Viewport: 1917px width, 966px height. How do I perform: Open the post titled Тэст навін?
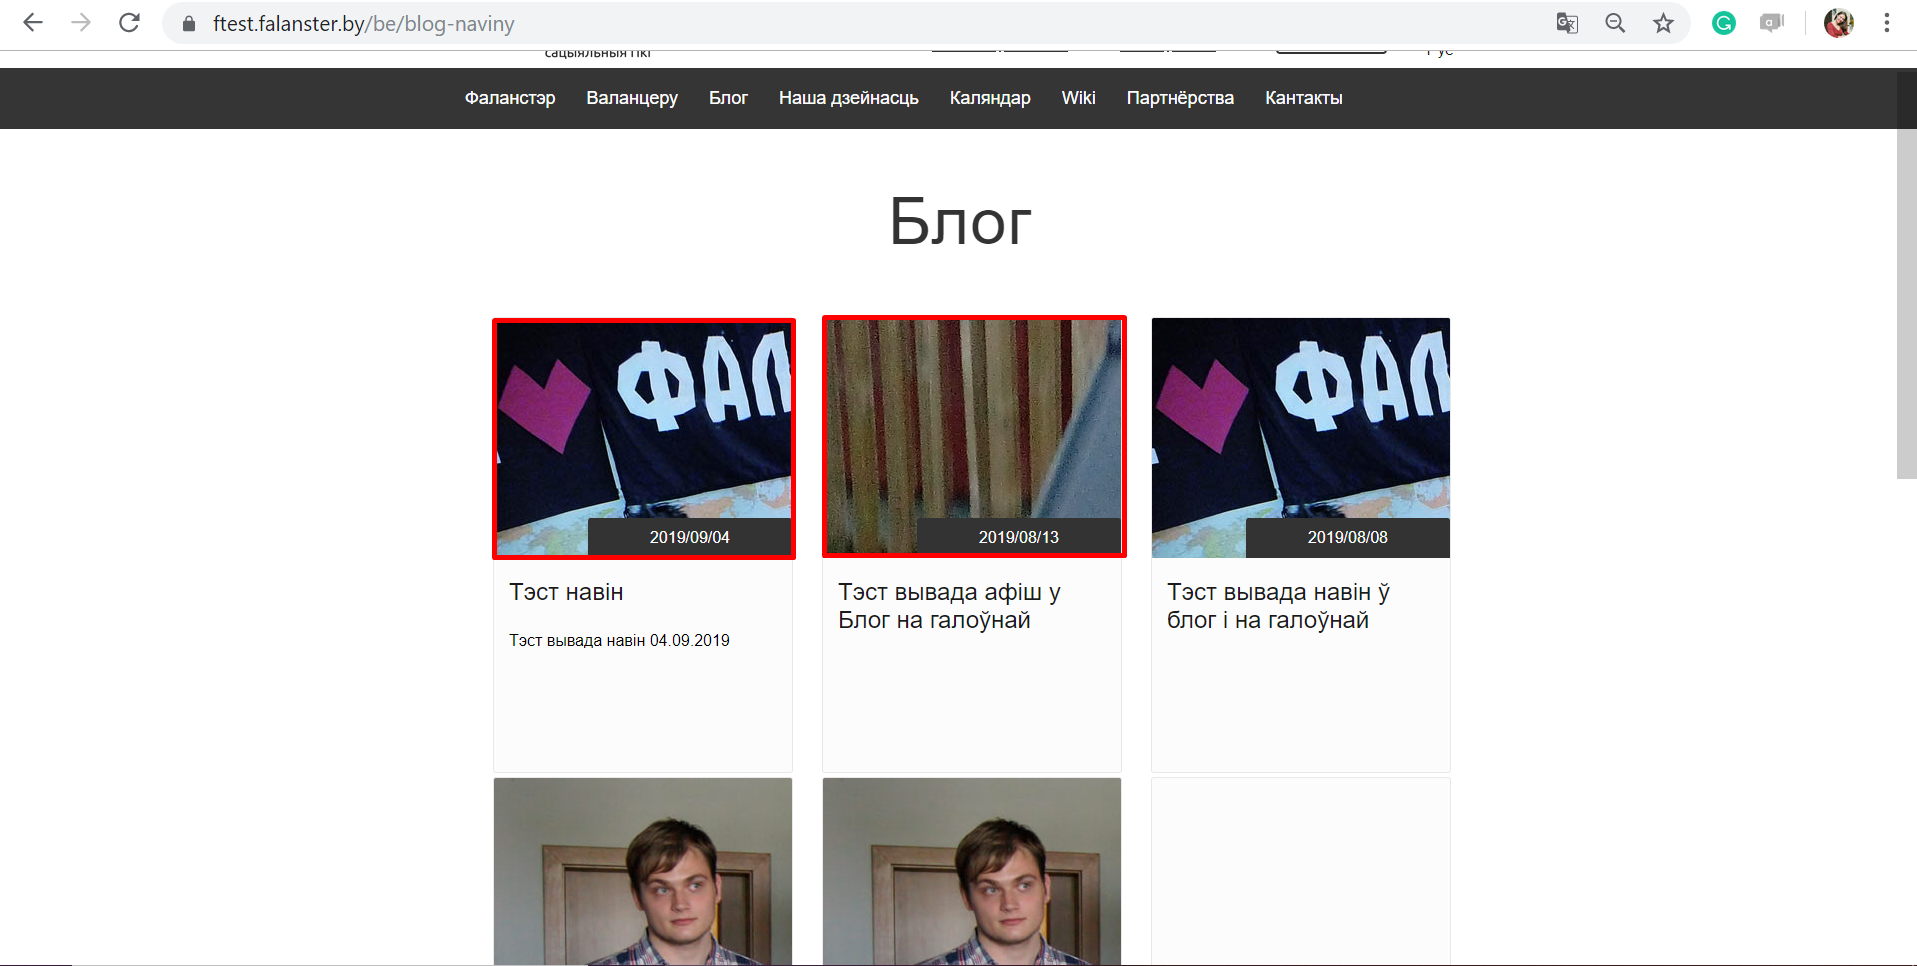(x=566, y=592)
